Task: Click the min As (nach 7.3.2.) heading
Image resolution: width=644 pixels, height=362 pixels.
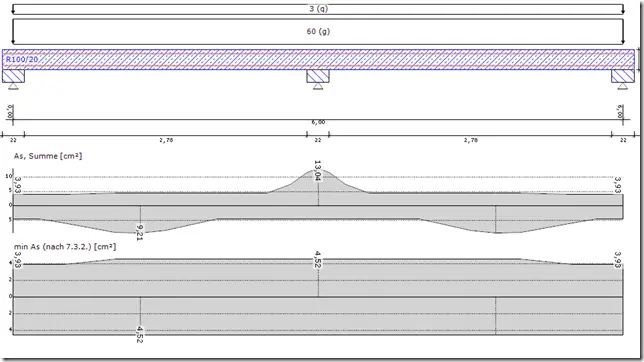Action: tap(65, 247)
